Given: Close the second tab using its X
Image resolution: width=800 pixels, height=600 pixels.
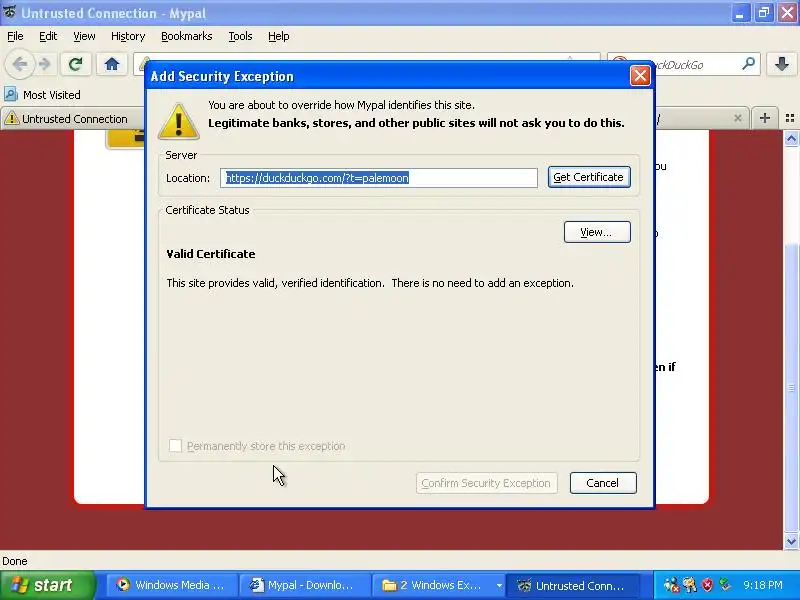Looking at the screenshot, I should pyautogui.click(x=737, y=118).
